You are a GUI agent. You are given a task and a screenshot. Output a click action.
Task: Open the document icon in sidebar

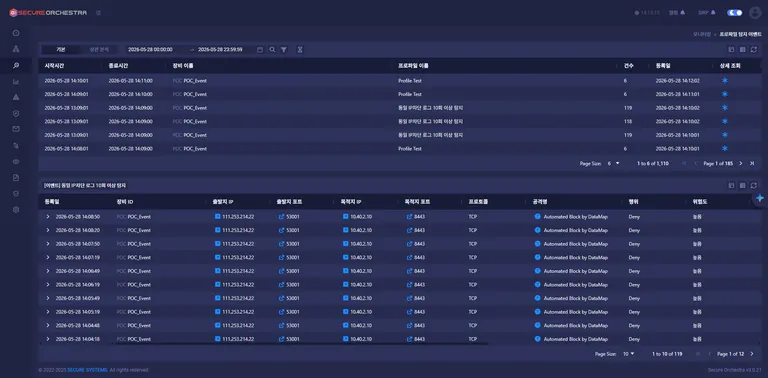coord(16,177)
